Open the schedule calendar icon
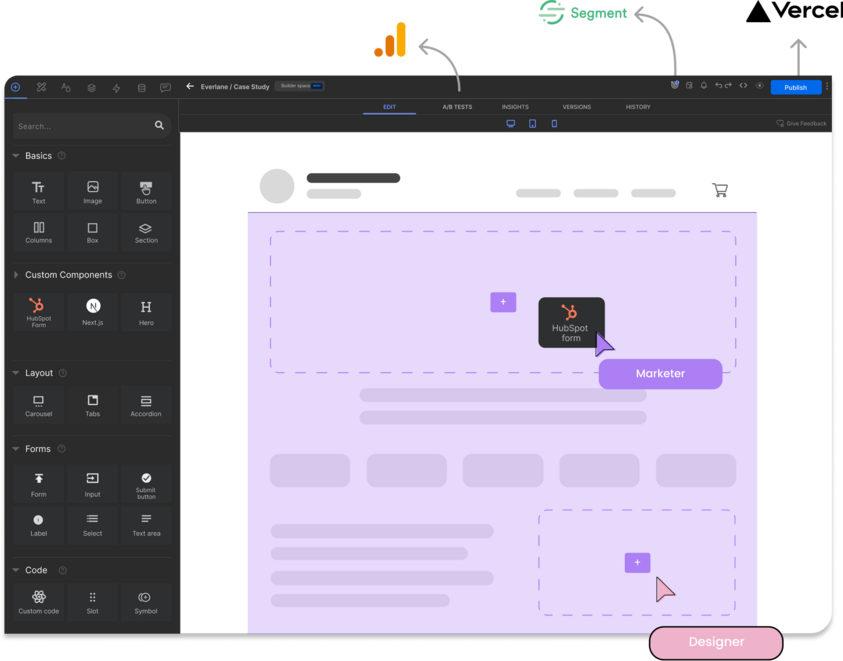The height and width of the screenshot is (661, 843). coord(689,86)
